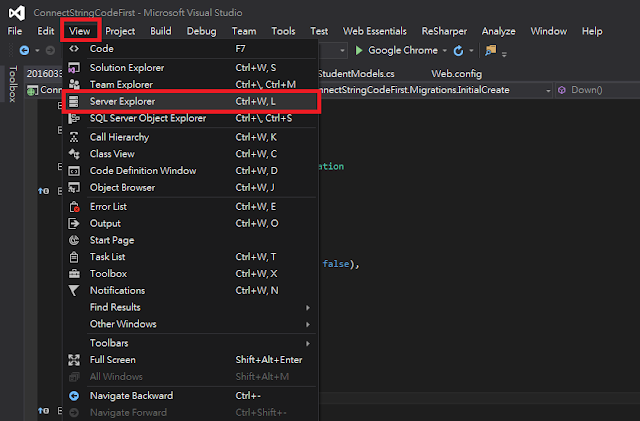Open the InitialCreate class dropdown arrow
The image size is (640, 421).
pyautogui.click(x=548, y=91)
